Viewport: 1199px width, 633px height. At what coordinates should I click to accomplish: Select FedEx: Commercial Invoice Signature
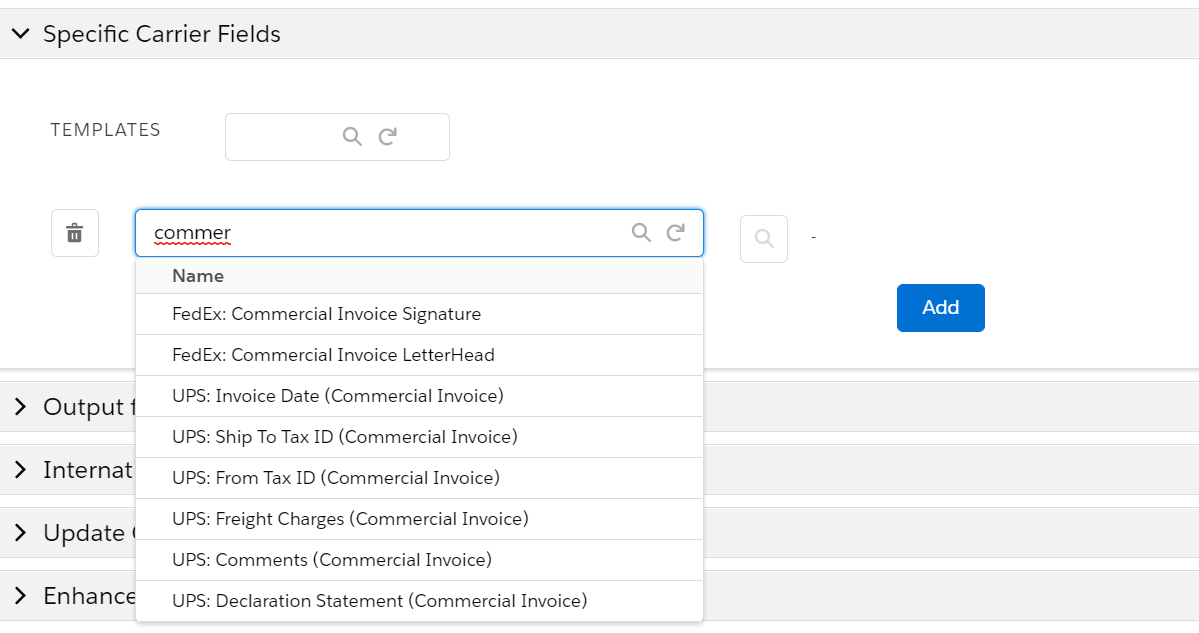point(419,314)
